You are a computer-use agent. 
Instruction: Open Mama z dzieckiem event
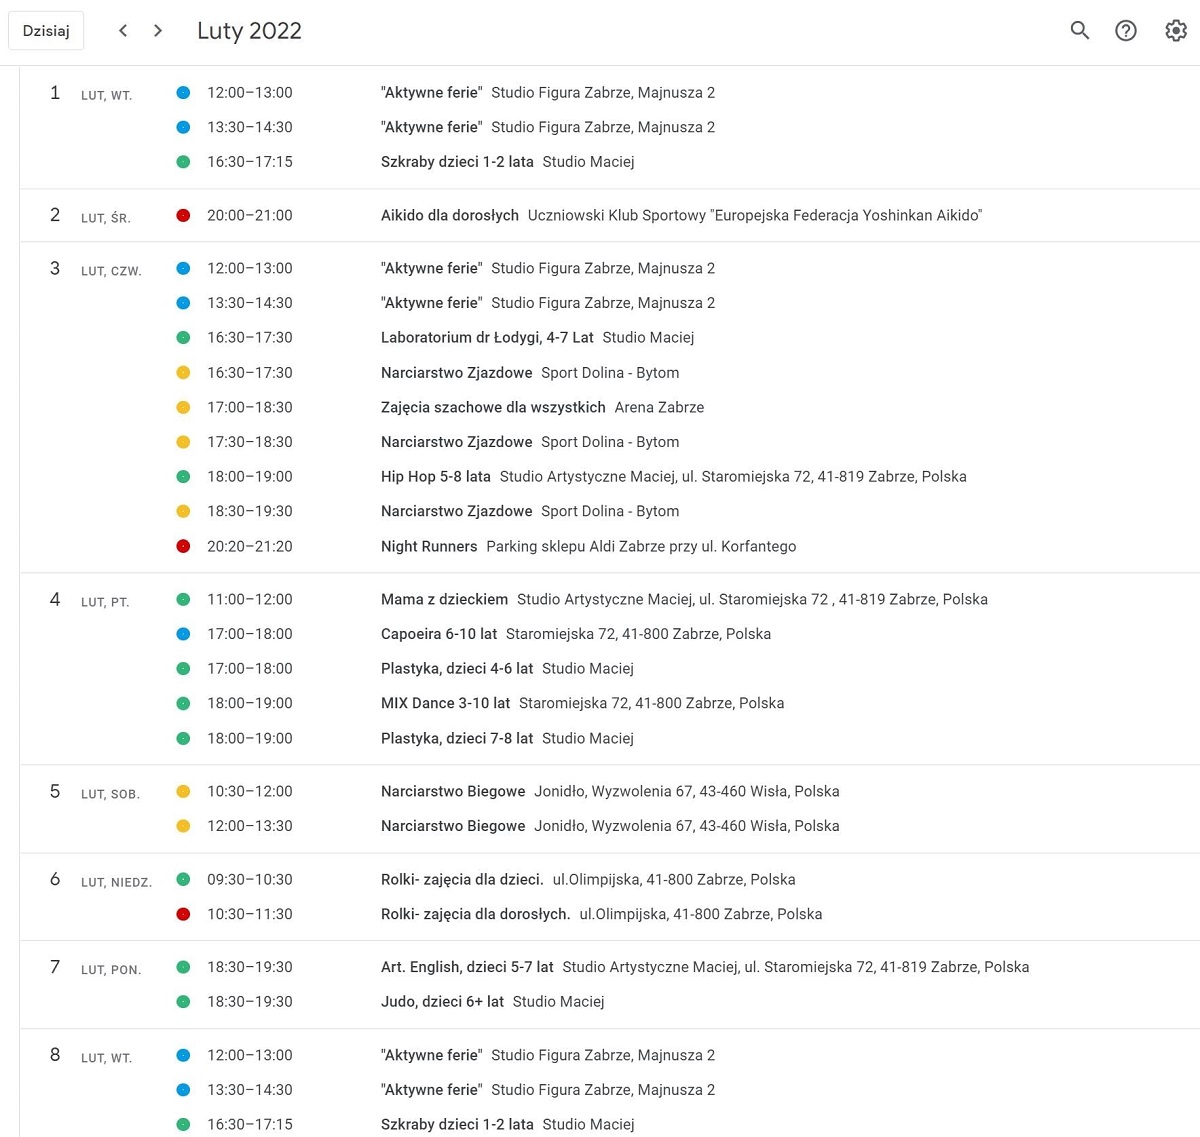[444, 599]
